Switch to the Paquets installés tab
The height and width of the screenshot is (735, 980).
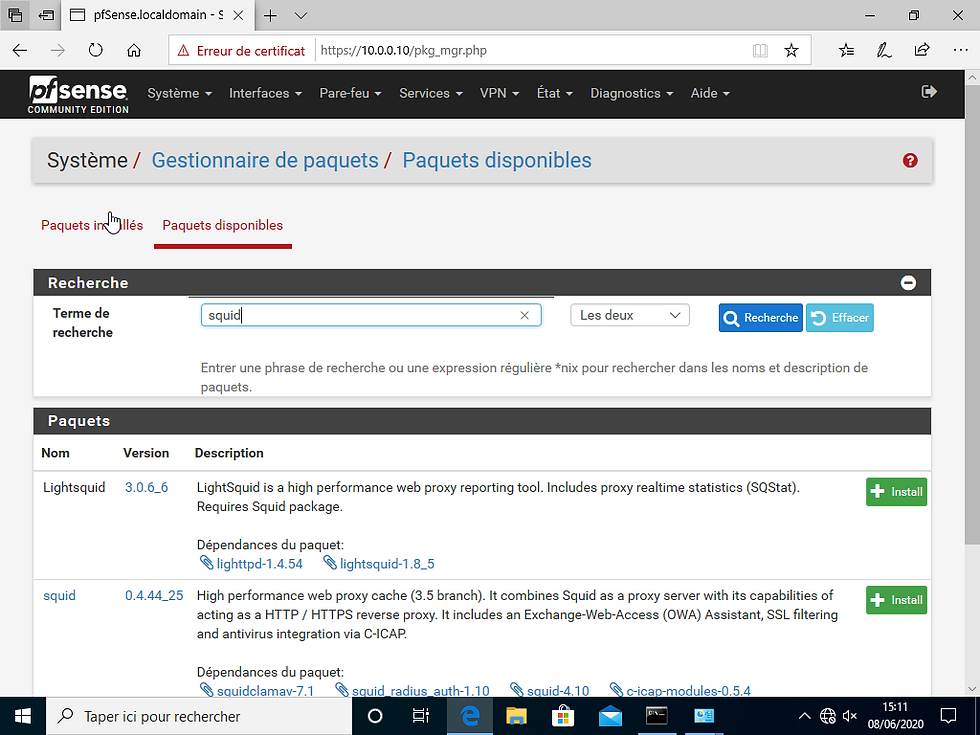(92, 225)
